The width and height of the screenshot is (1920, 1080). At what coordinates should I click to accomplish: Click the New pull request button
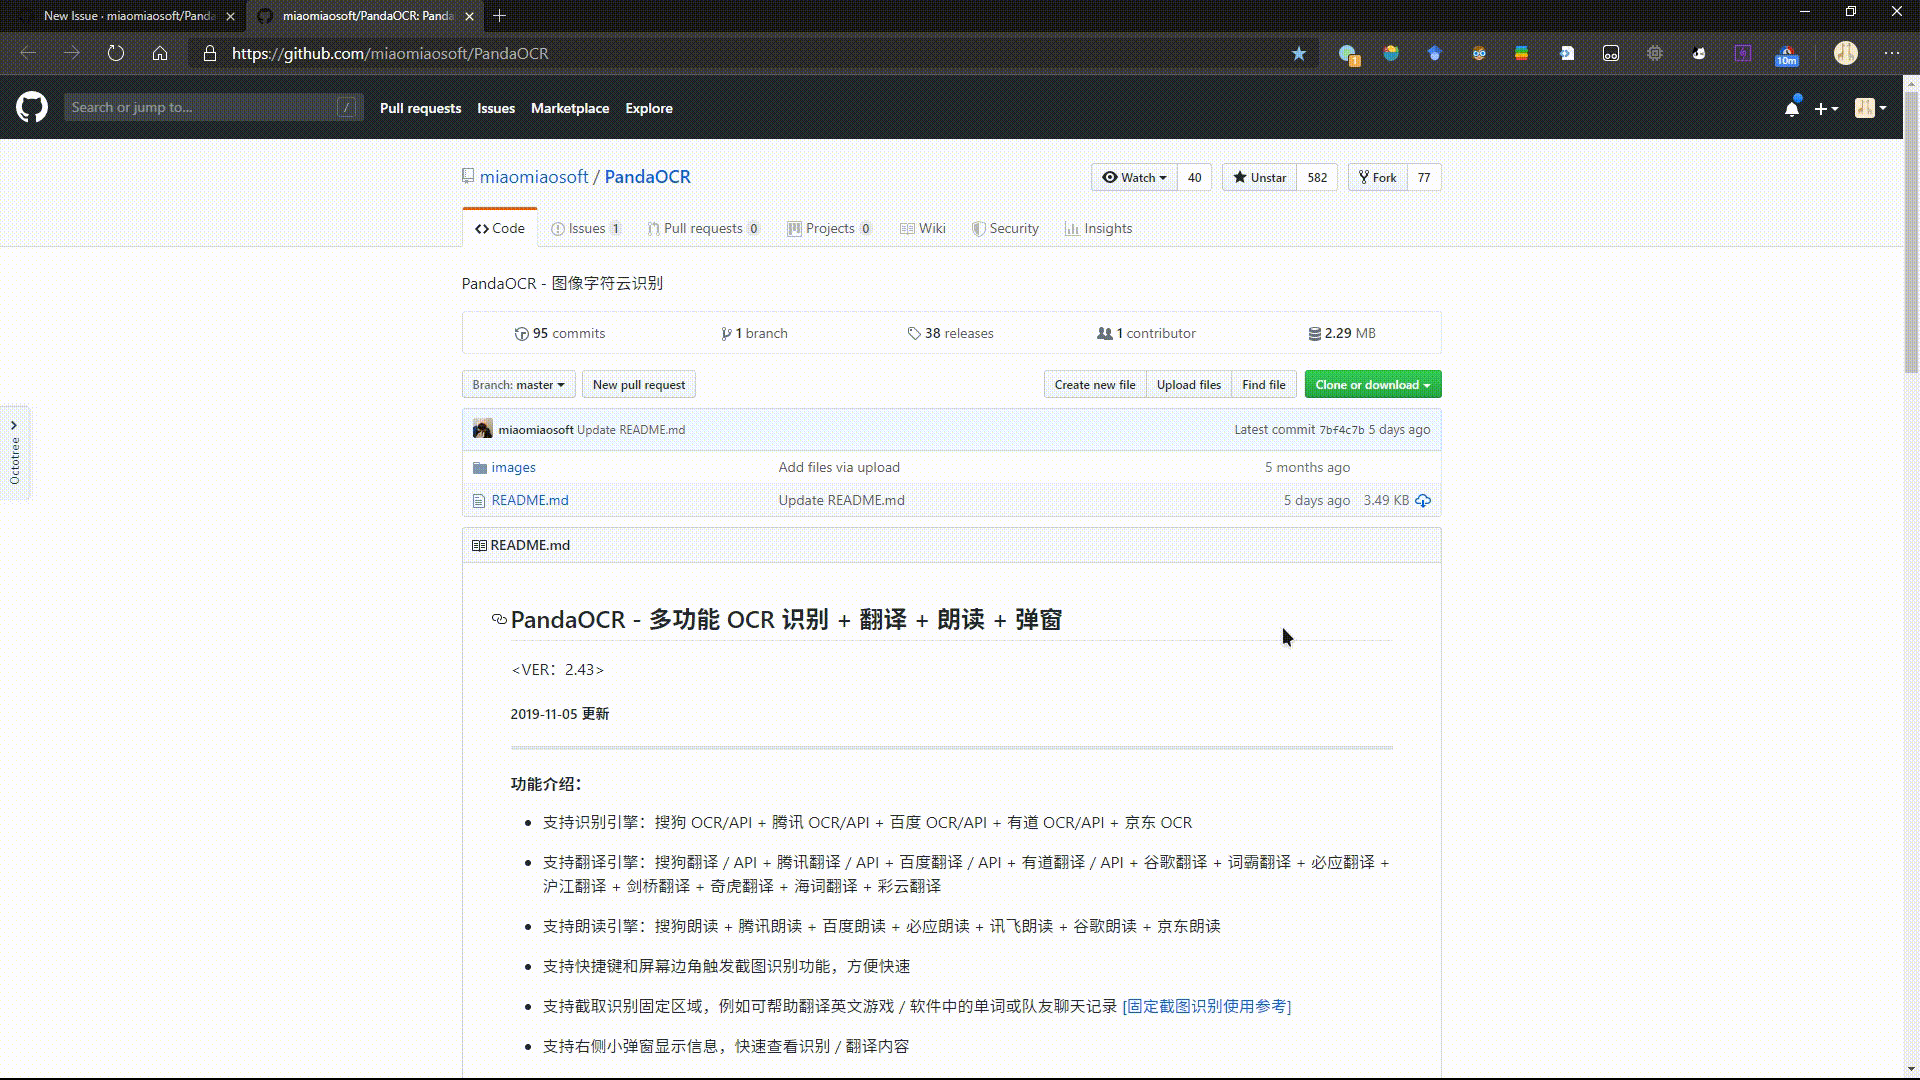[x=638, y=384]
